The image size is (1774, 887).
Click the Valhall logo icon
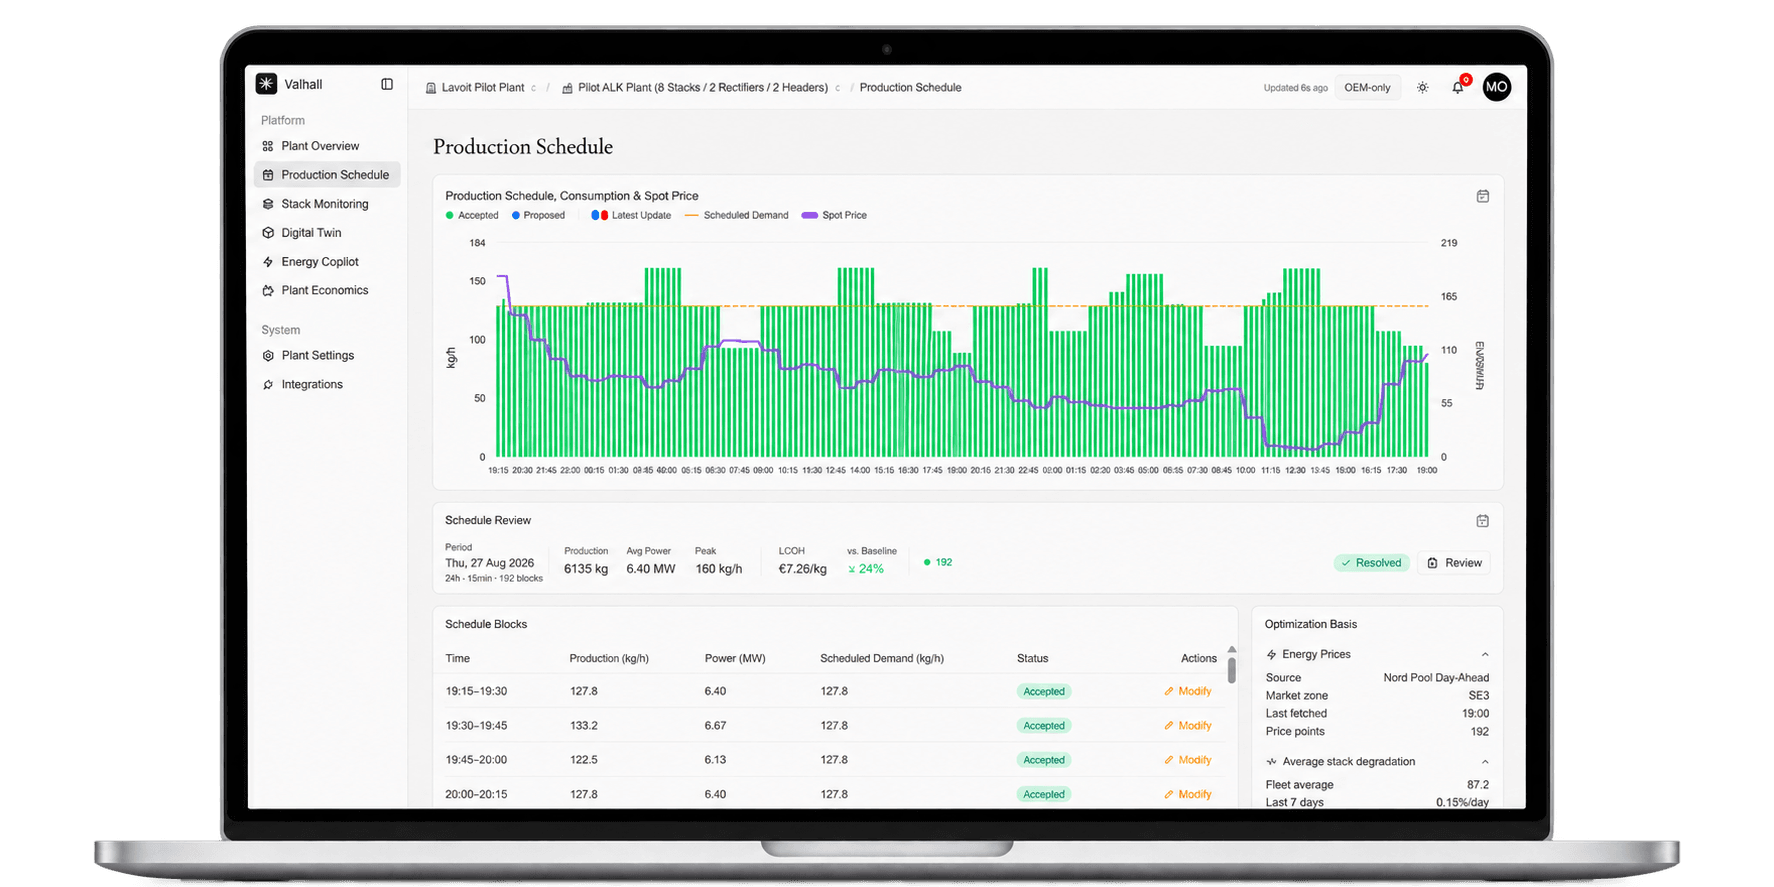tap(266, 84)
